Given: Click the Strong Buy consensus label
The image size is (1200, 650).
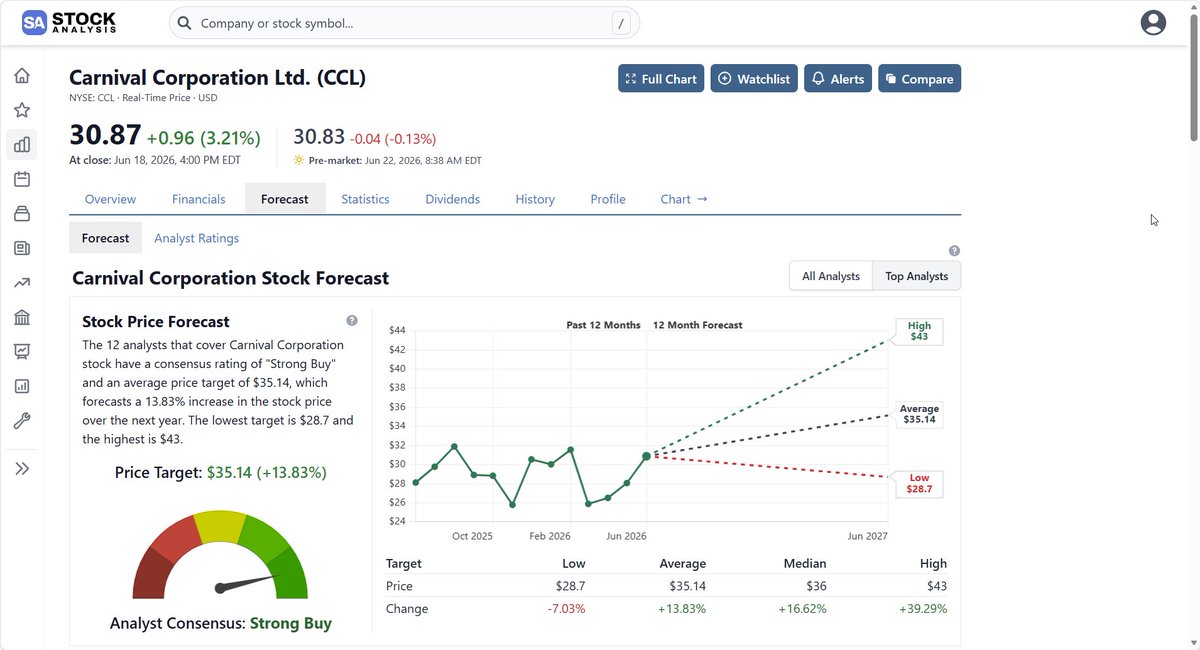Looking at the screenshot, I should [x=291, y=623].
